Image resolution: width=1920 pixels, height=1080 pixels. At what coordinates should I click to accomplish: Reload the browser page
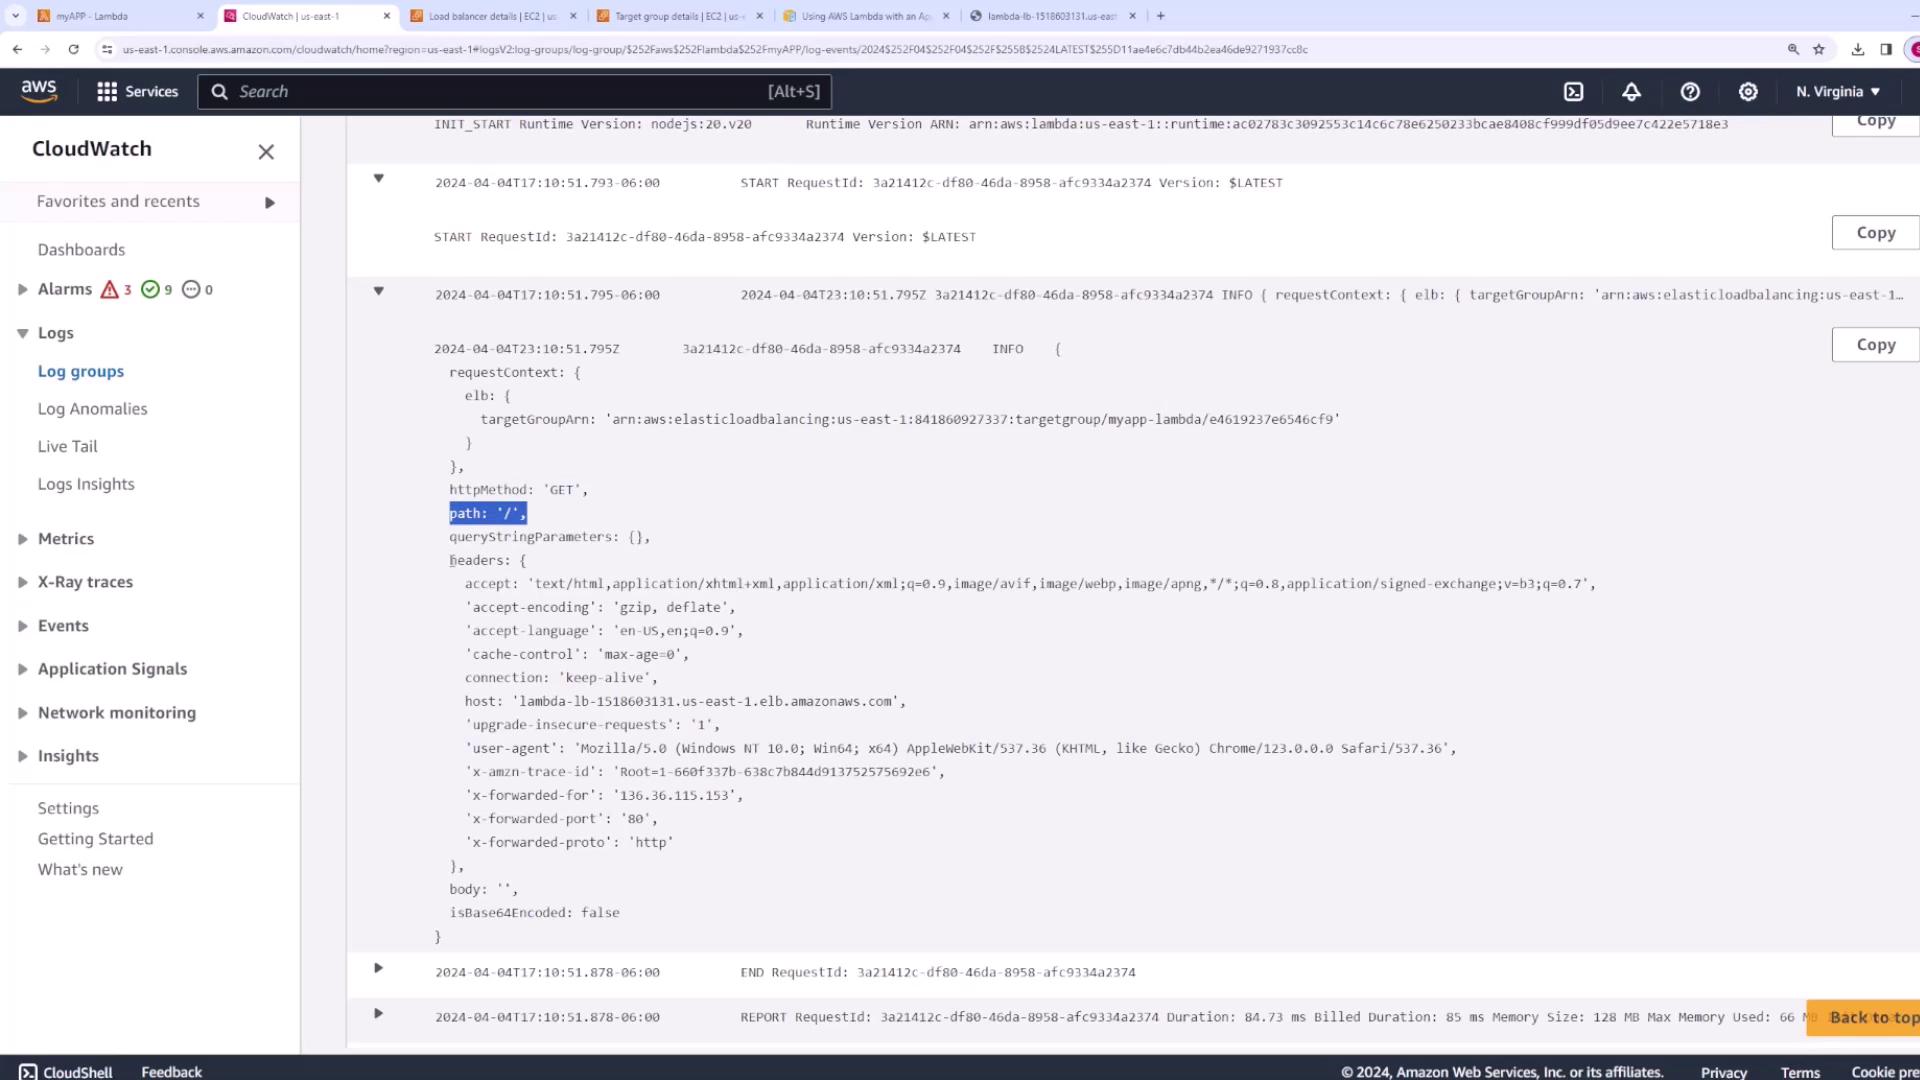pyautogui.click(x=73, y=49)
